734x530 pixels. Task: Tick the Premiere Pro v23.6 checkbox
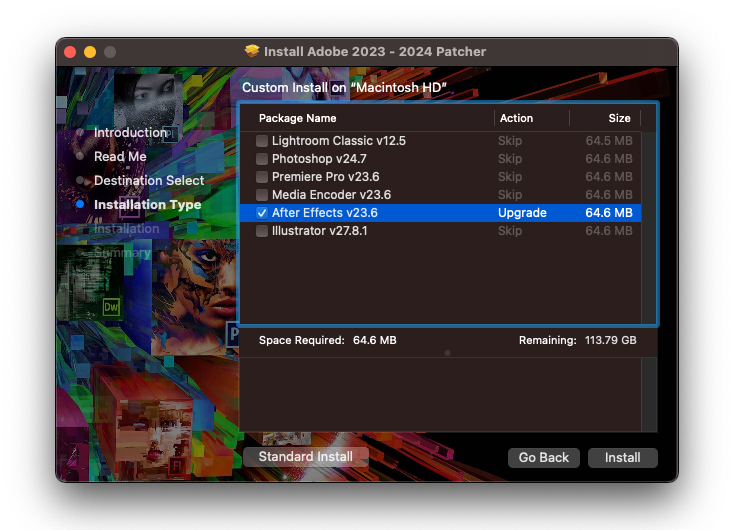point(262,177)
